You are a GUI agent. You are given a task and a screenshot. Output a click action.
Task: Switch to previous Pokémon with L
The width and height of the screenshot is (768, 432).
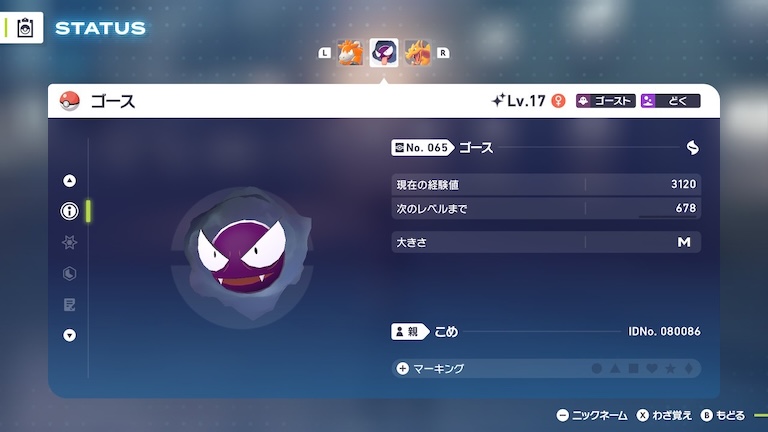coord(324,53)
